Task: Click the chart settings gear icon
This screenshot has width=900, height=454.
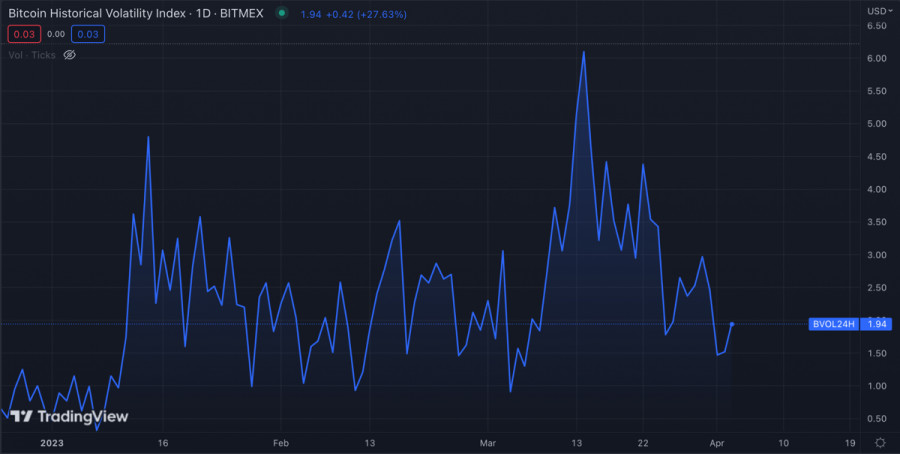Action: coord(879,442)
